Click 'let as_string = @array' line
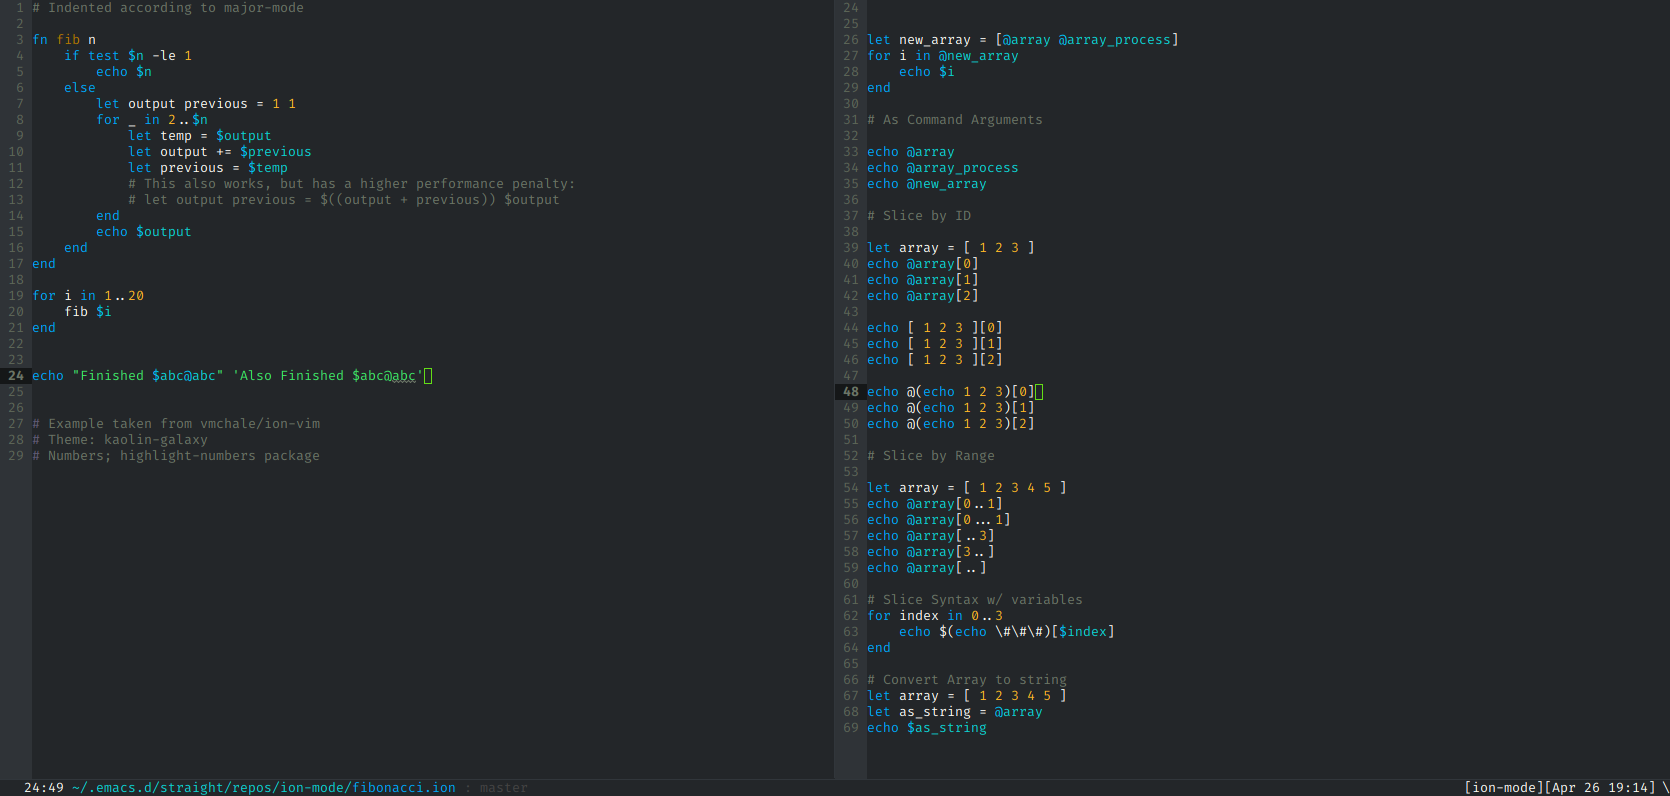This screenshot has width=1670, height=796. click(955, 712)
